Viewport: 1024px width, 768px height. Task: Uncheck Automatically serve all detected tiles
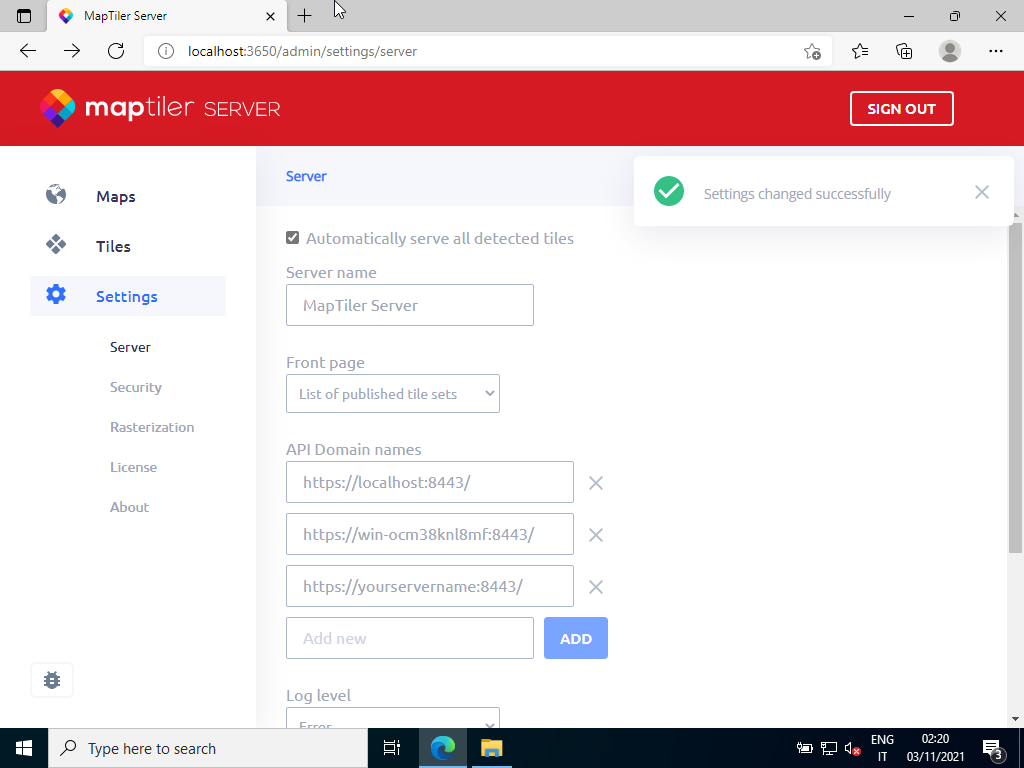292,237
